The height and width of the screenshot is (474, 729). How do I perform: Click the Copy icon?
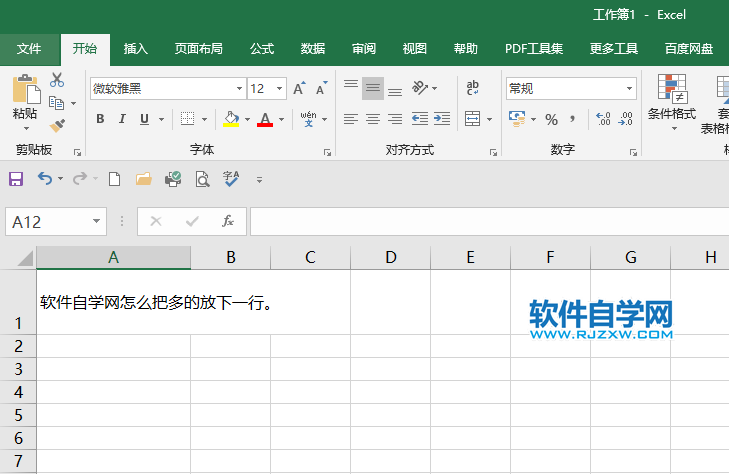(x=56, y=103)
